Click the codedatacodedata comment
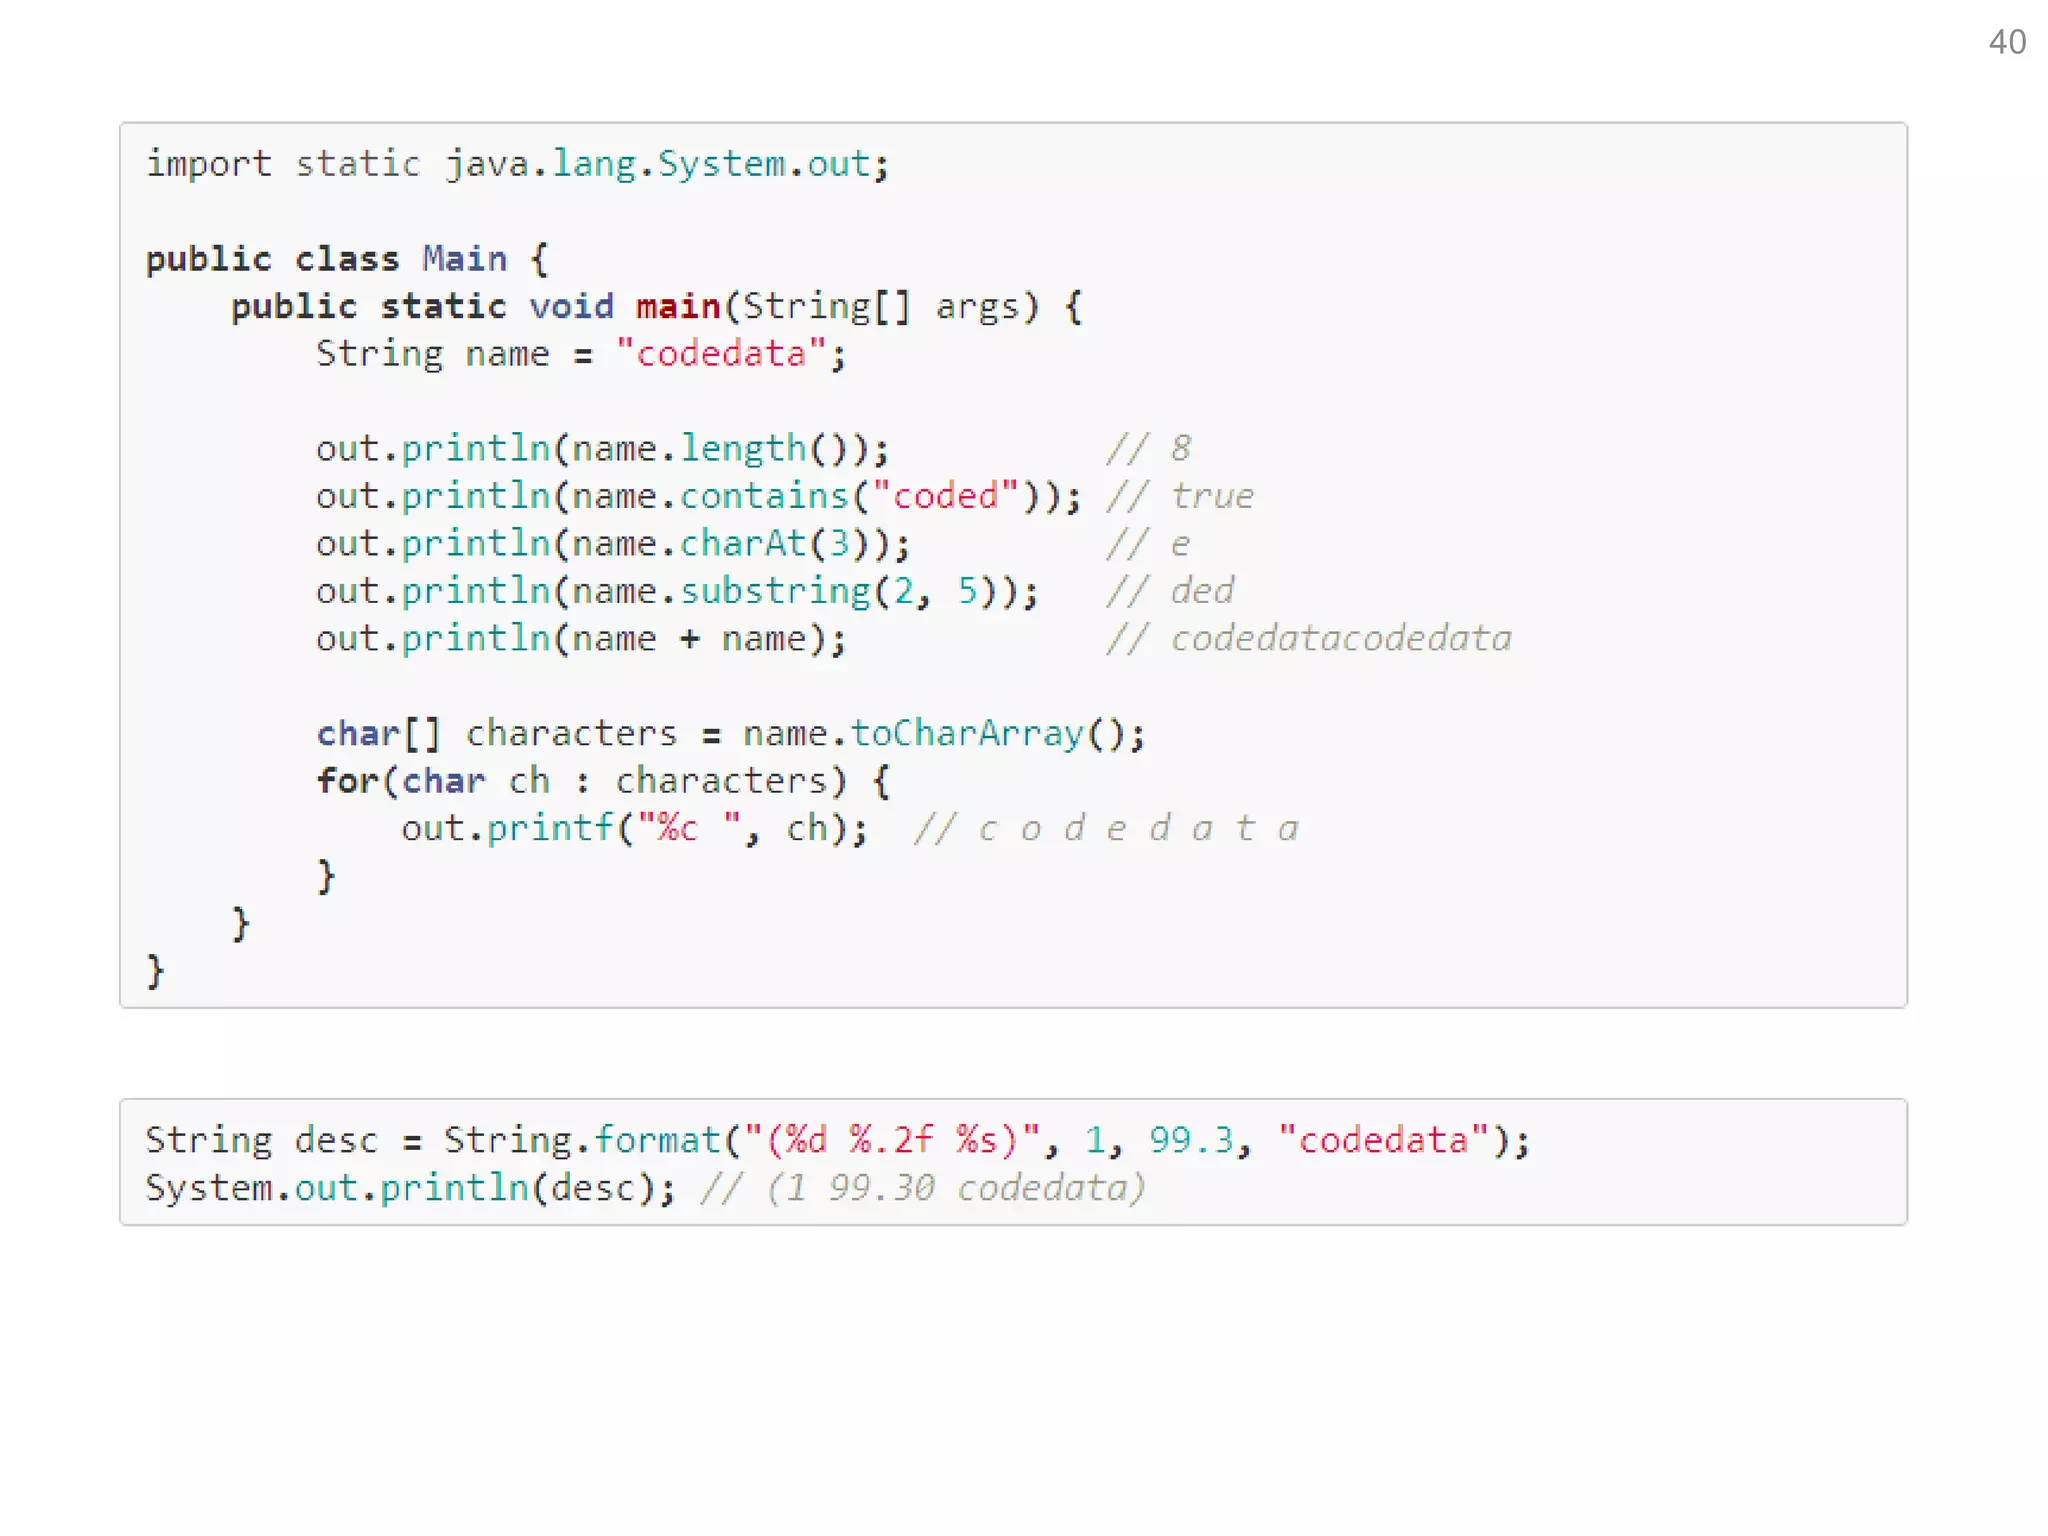2048x1536 pixels. [x=1309, y=639]
